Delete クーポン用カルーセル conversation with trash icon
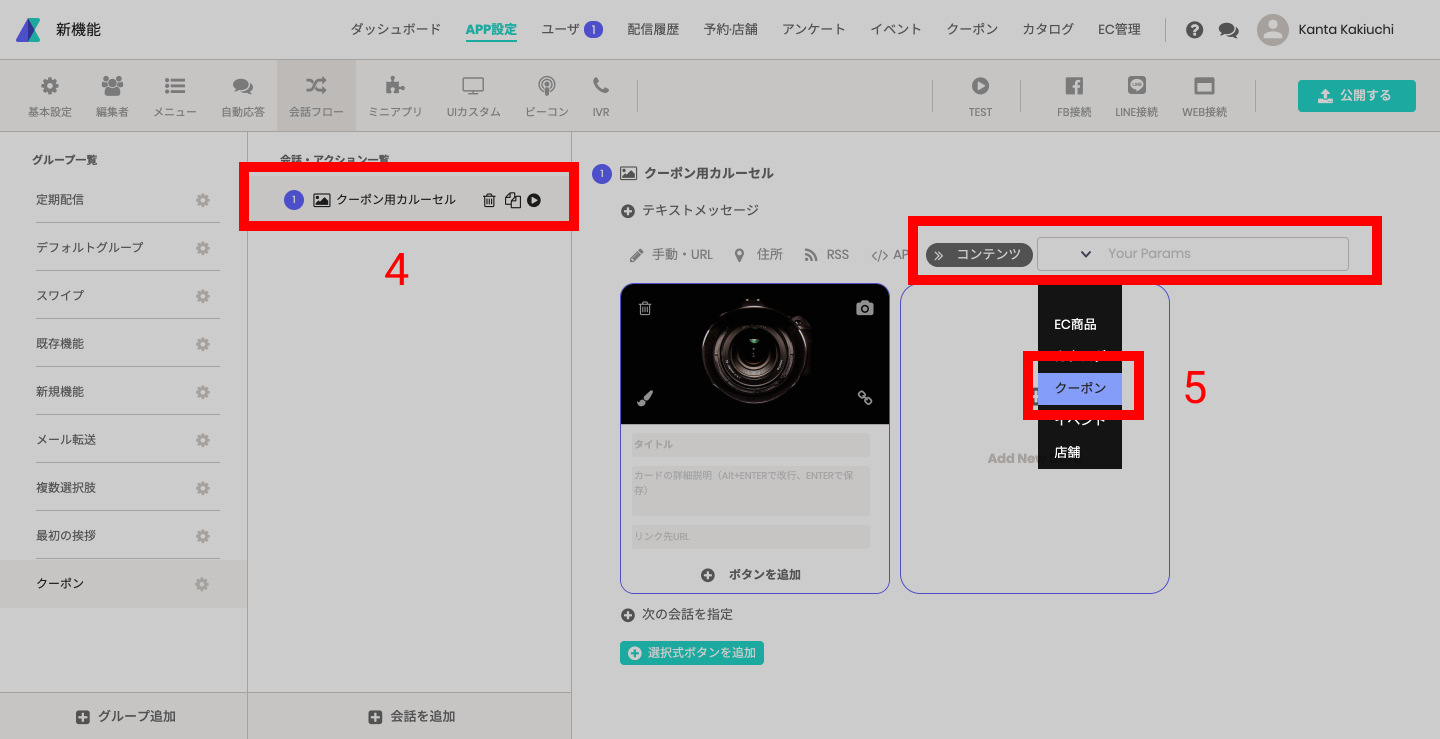The height and width of the screenshot is (739, 1440). pyautogui.click(x=489, y=200)
